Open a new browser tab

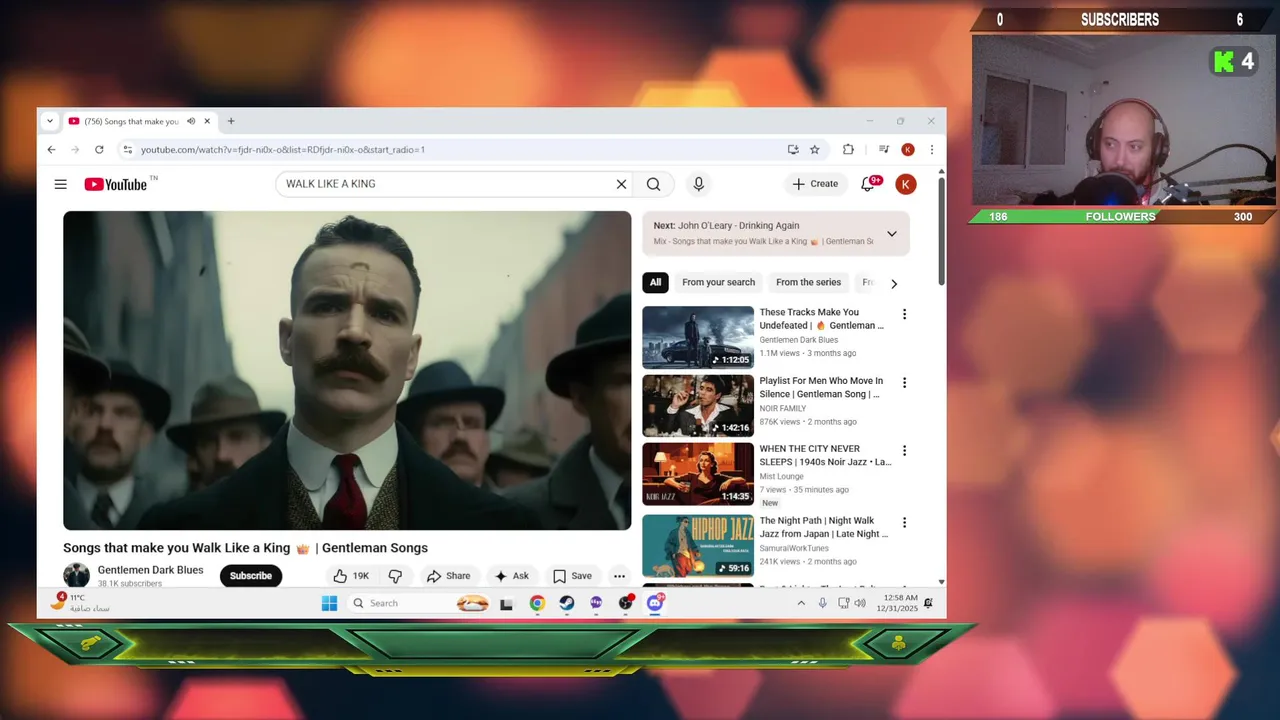pos(231,121)
